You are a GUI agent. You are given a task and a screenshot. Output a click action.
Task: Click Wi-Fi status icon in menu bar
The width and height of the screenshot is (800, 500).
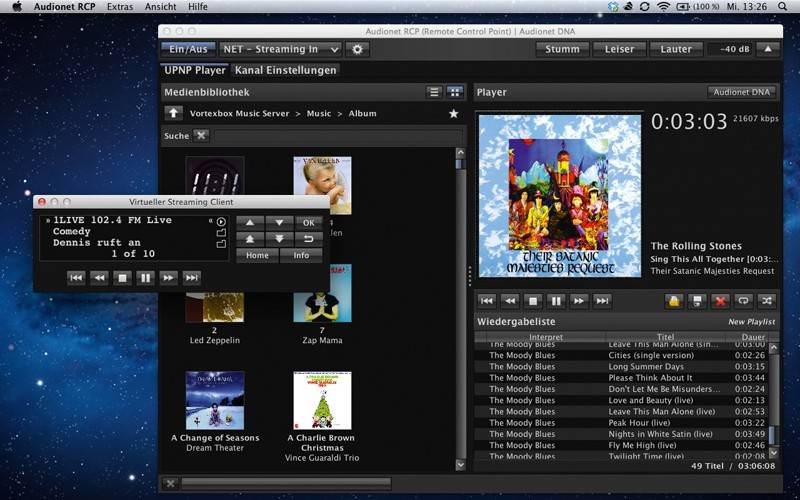pyautogui.click(x=663, y=7)
